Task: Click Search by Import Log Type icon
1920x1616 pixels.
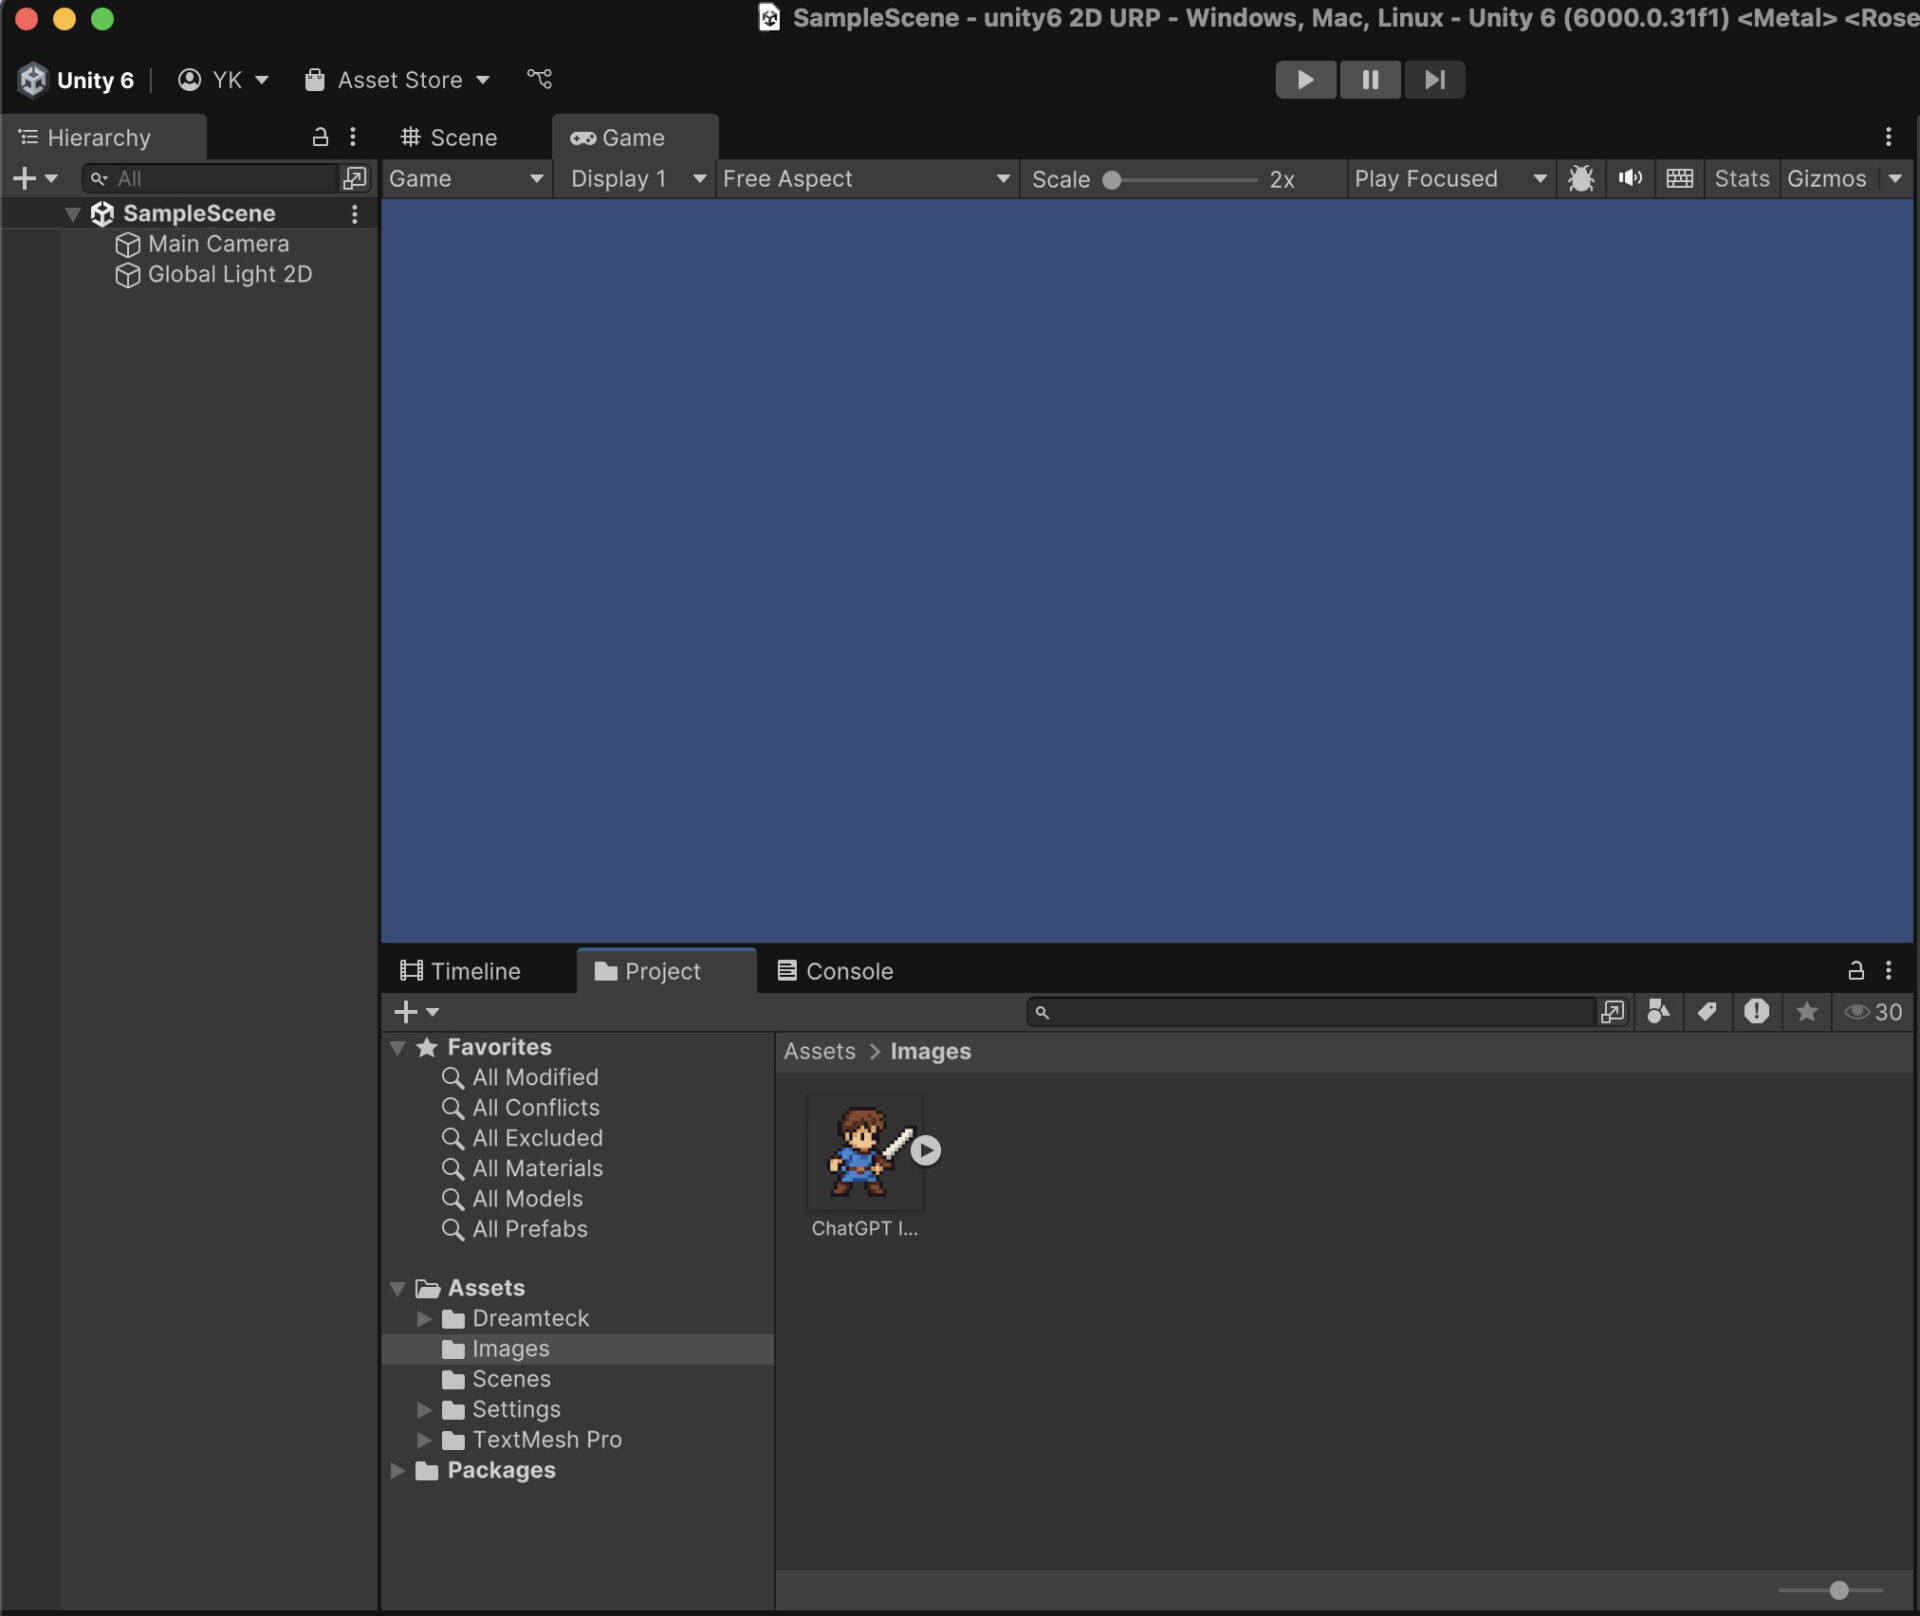Action: [1756, 1012]
